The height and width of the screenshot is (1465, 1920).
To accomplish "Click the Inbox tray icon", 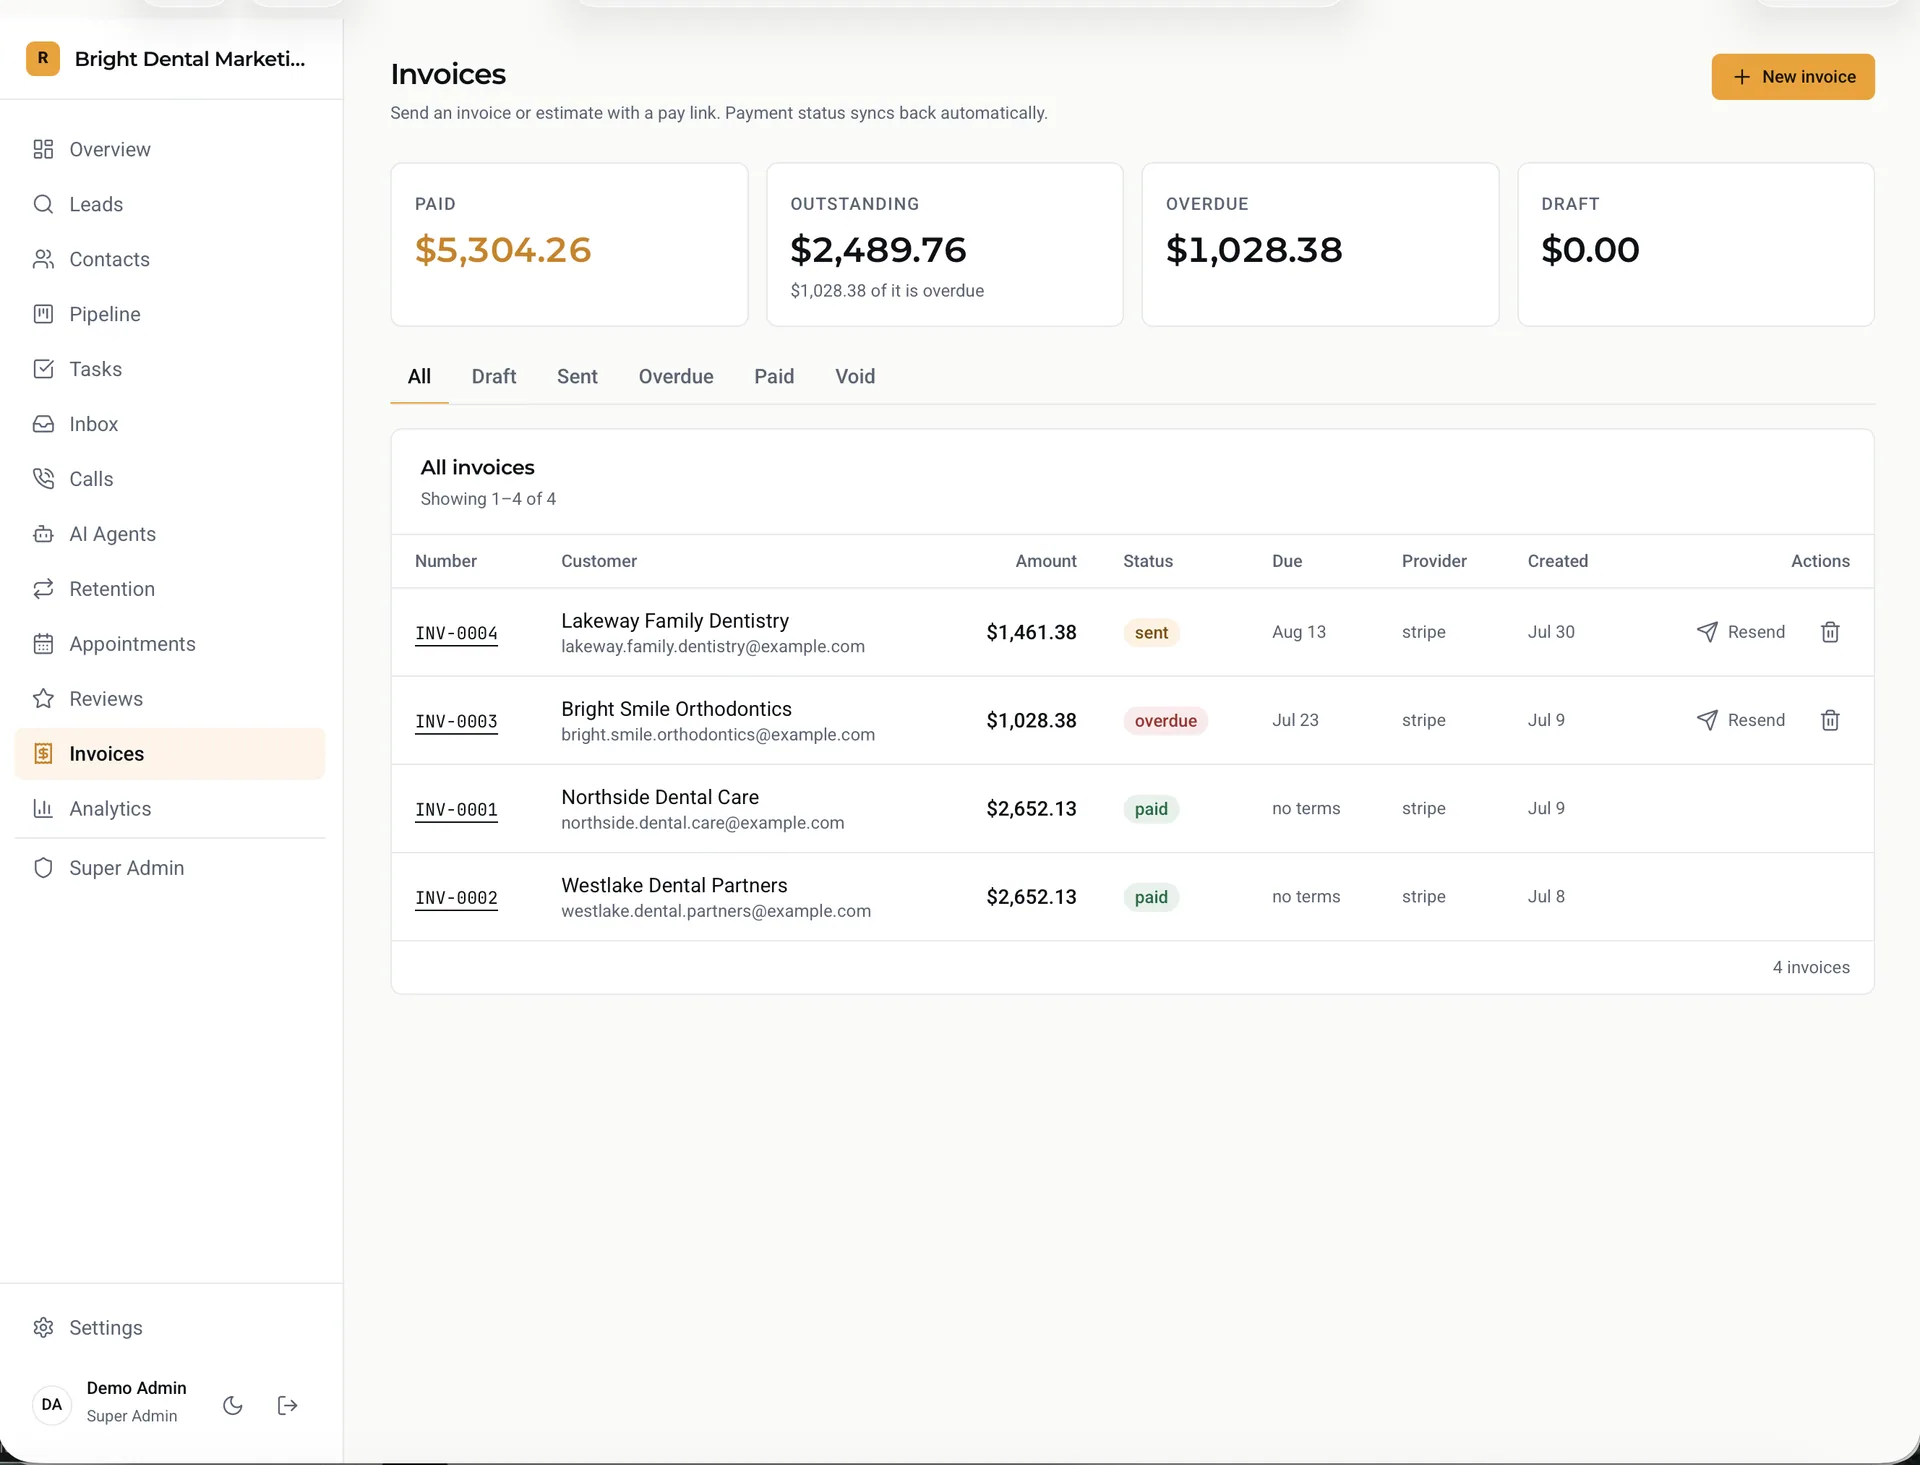I will (x=43, y=424).
